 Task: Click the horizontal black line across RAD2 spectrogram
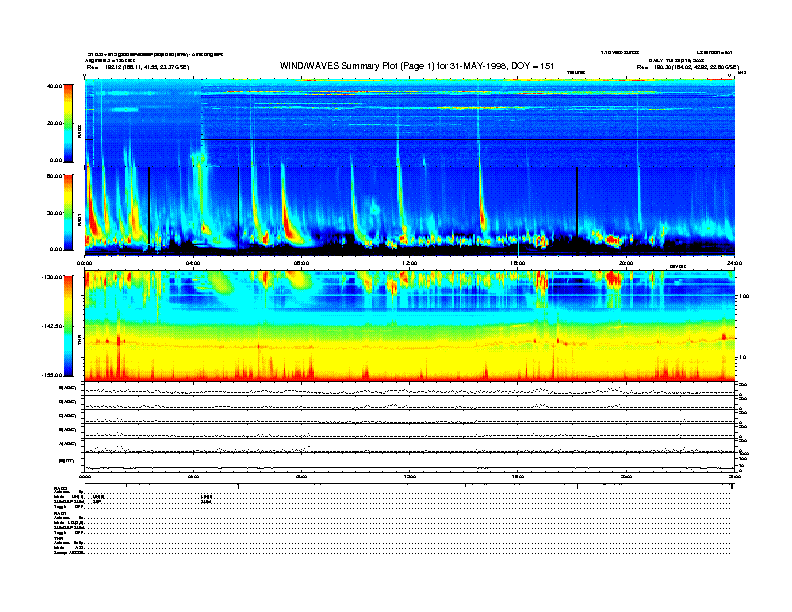click(x=468, y=139)
